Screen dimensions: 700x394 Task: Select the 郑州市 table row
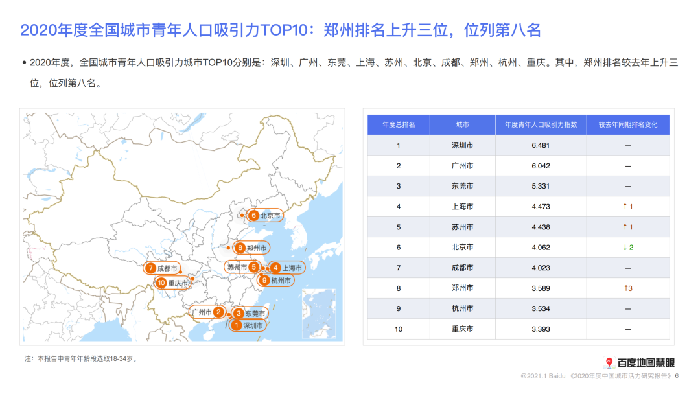pyautogui.click(x=518, y=288)
